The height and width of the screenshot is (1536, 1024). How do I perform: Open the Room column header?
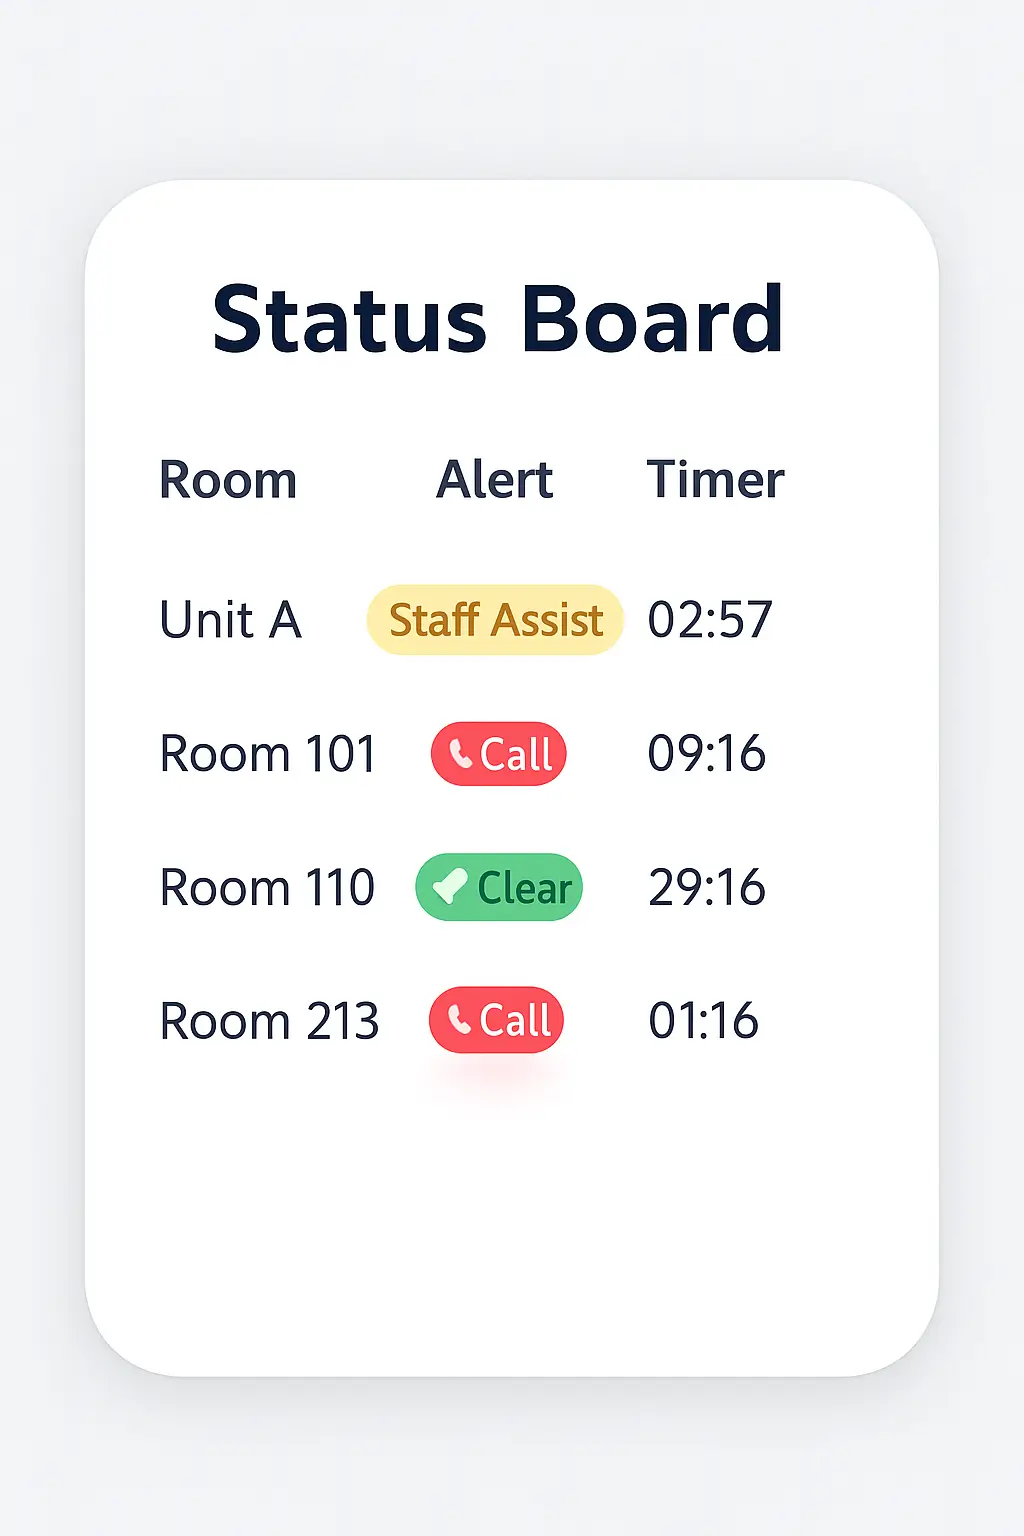click(x=228, y=480)
